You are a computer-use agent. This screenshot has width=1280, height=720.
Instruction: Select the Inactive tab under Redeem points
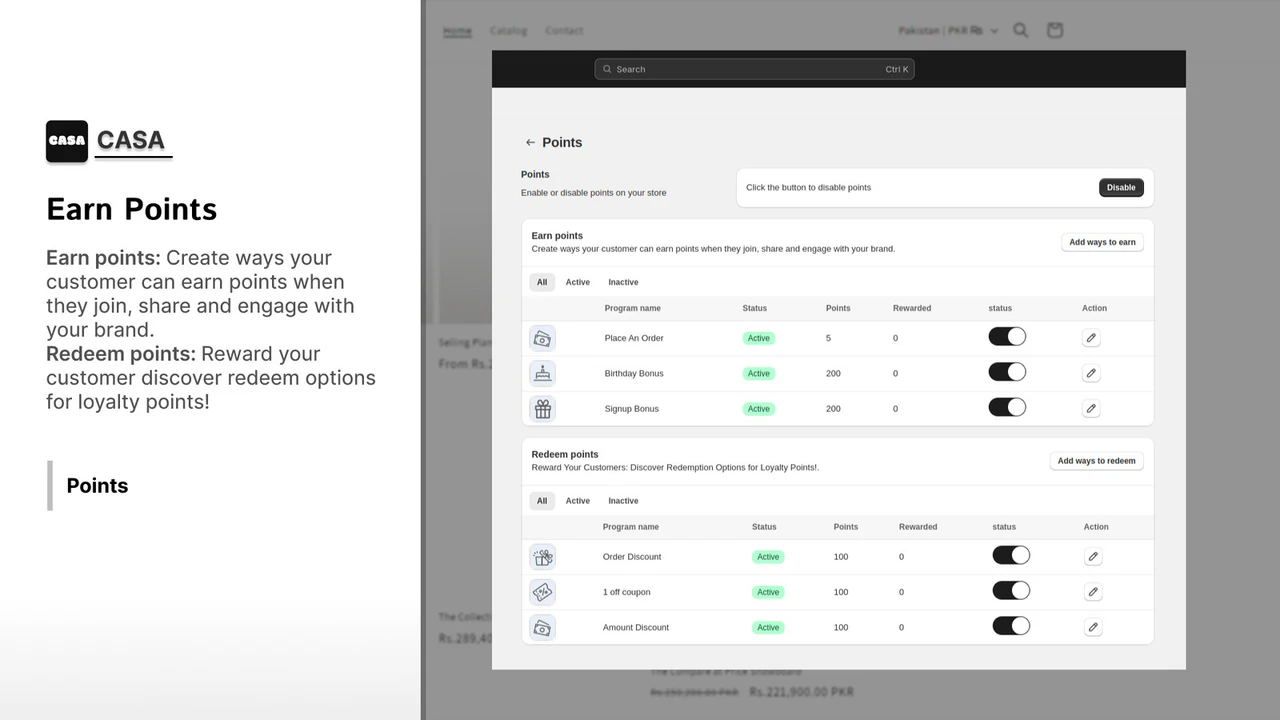coord(623,501)
